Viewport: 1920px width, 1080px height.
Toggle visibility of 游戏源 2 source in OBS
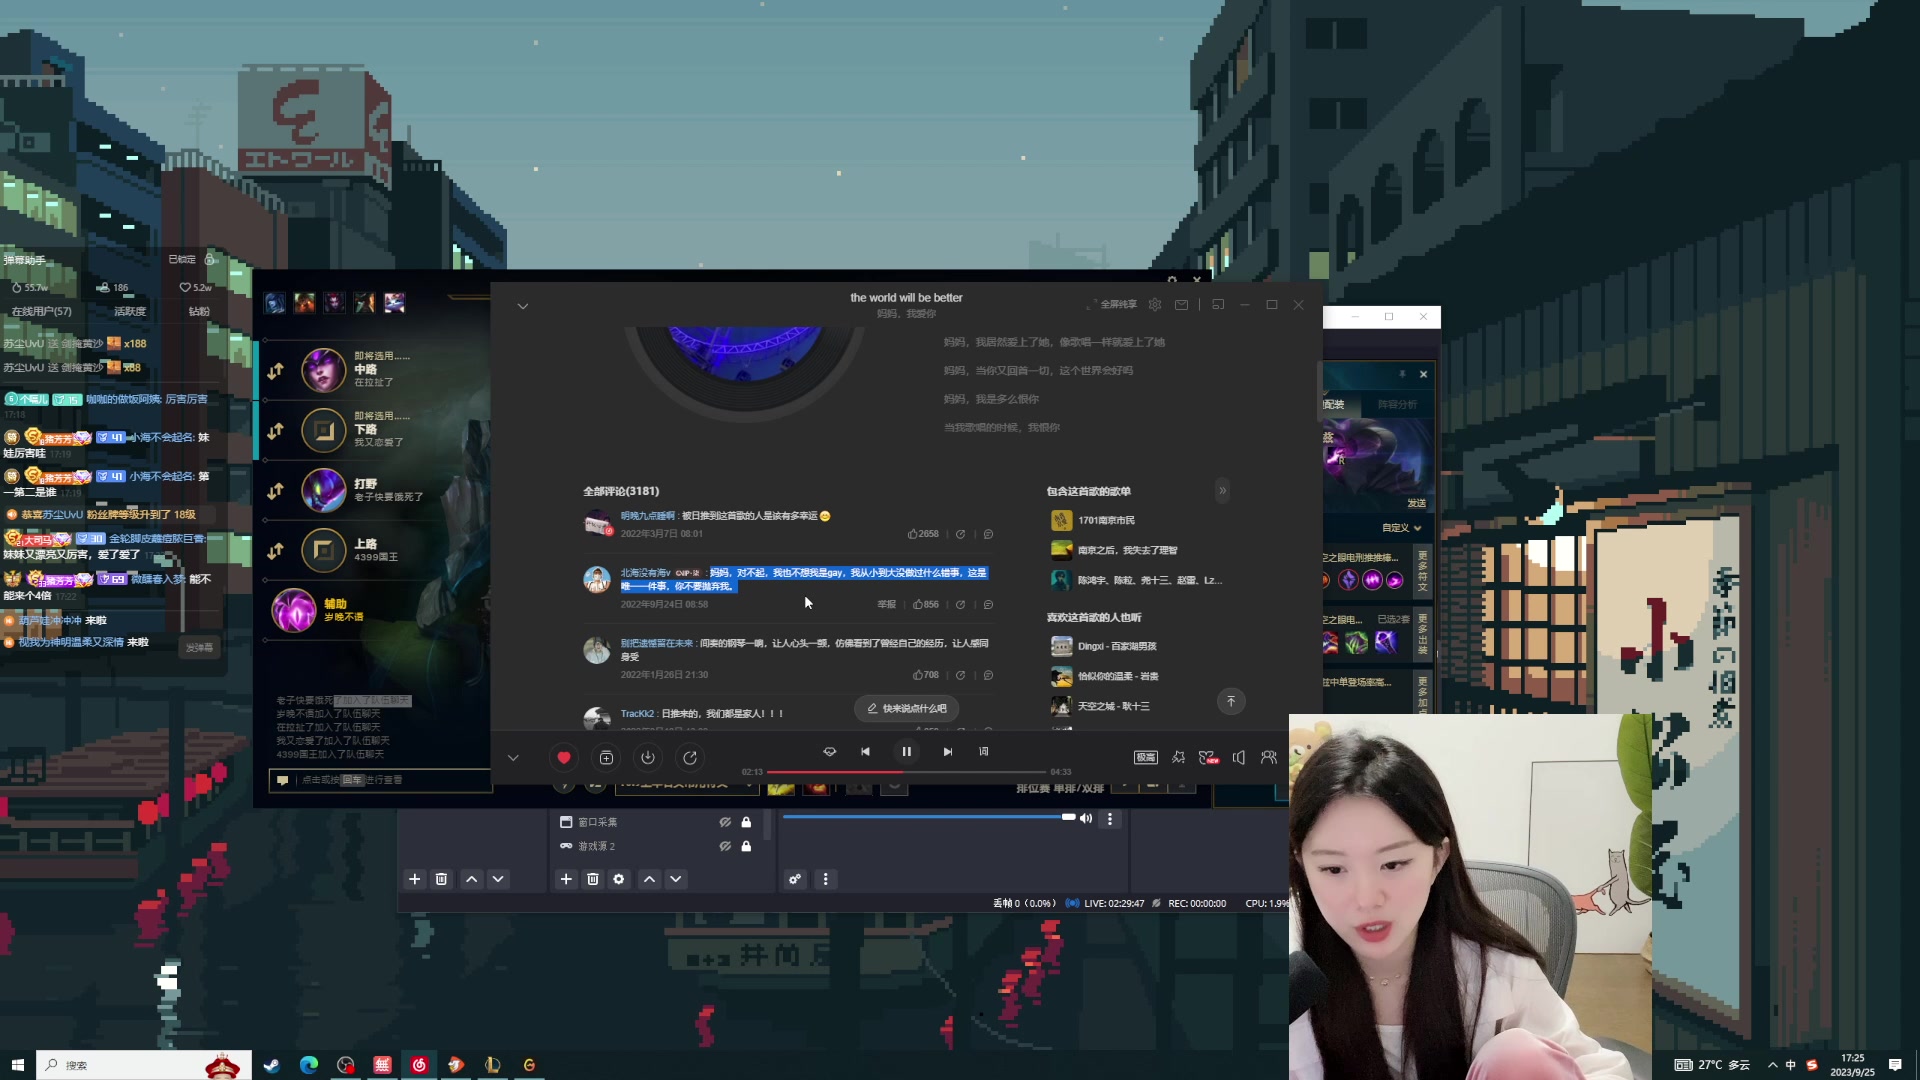[725, 846]
